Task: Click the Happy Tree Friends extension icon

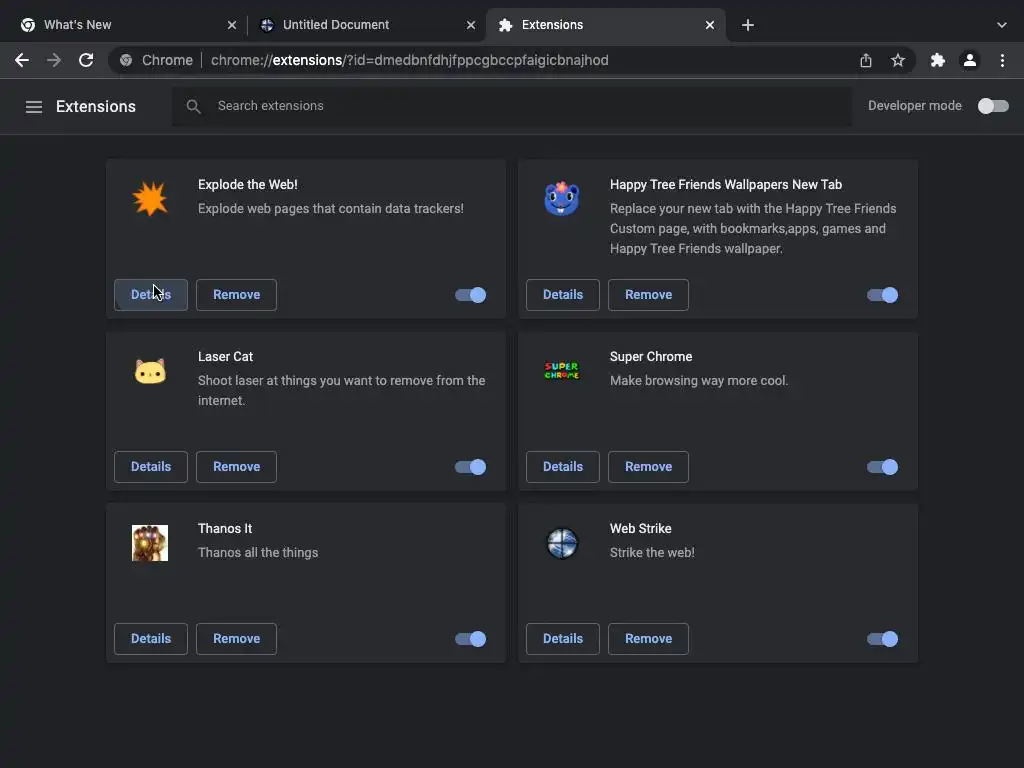Action: click(x=562, y=199)
